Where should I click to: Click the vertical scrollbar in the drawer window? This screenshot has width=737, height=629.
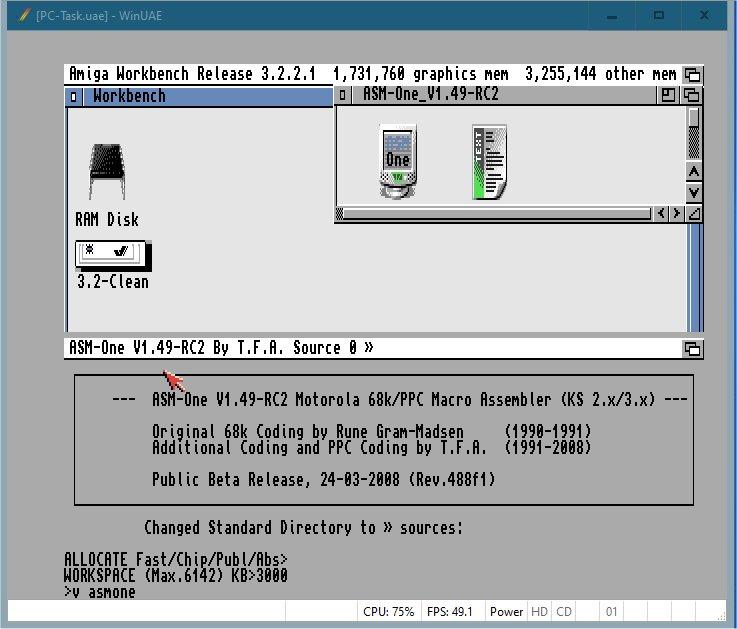(x=694, y=133)
